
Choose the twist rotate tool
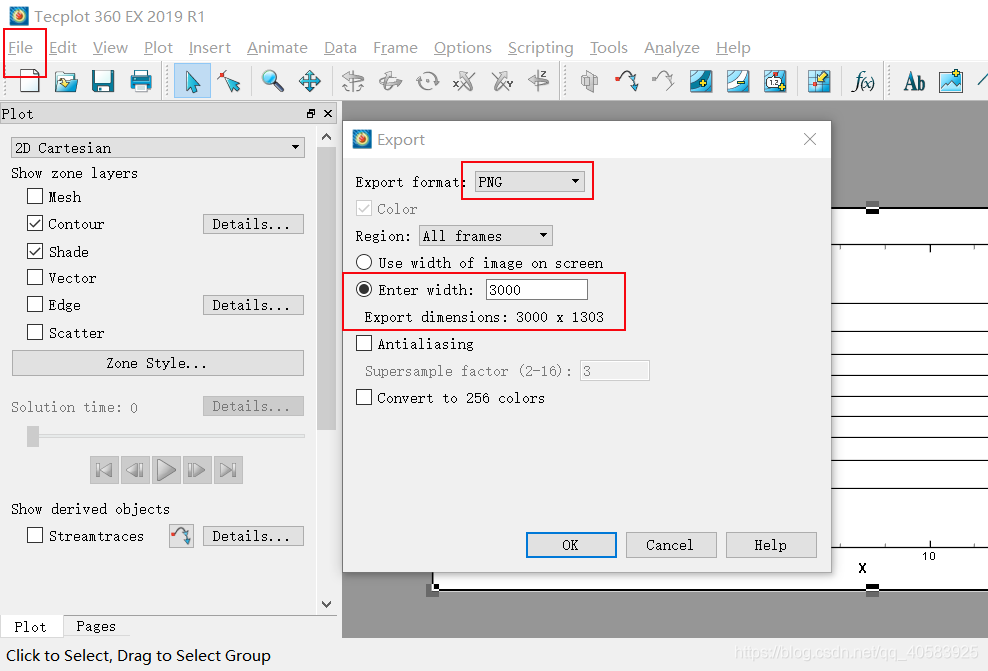427,81
